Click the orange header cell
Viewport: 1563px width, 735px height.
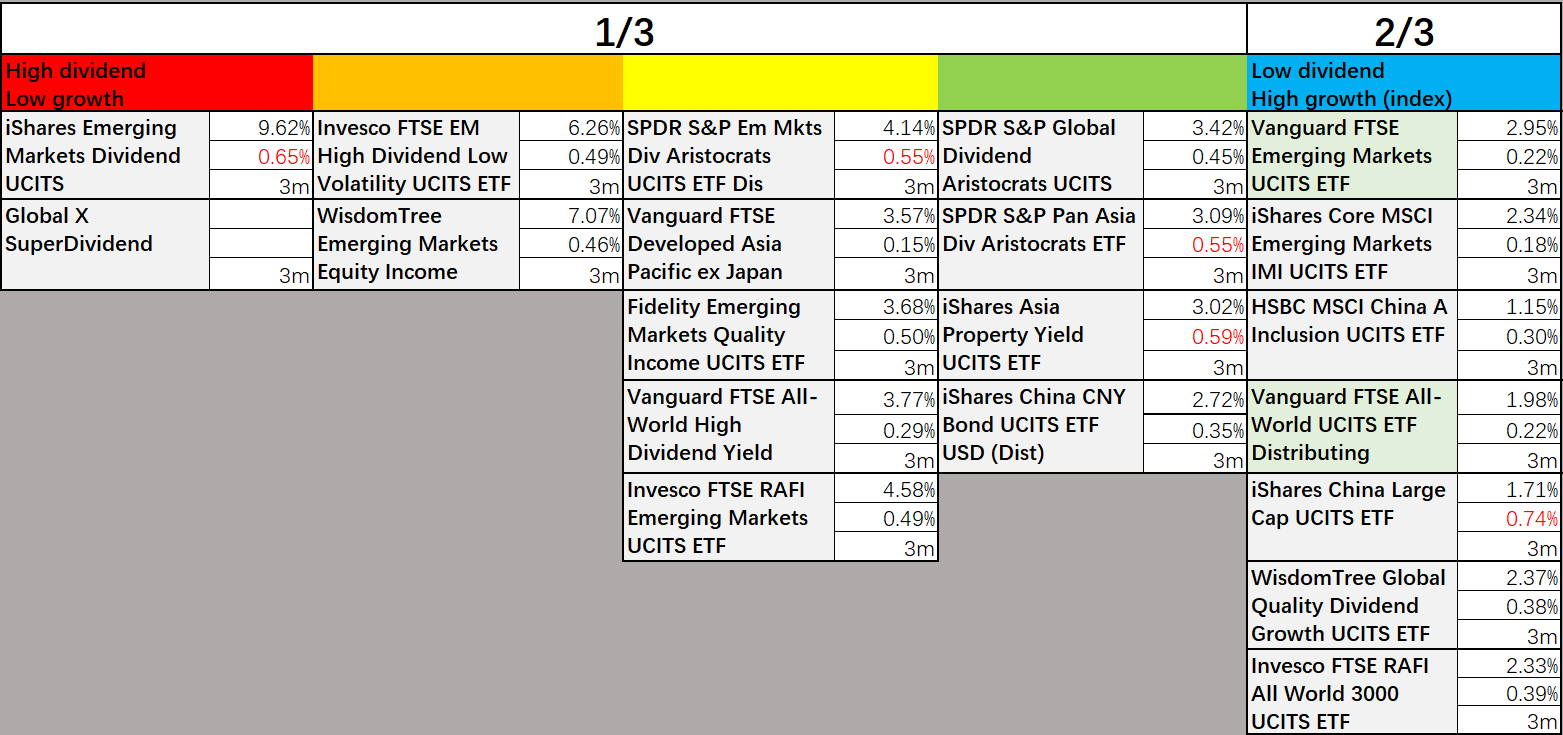(467, 84)
